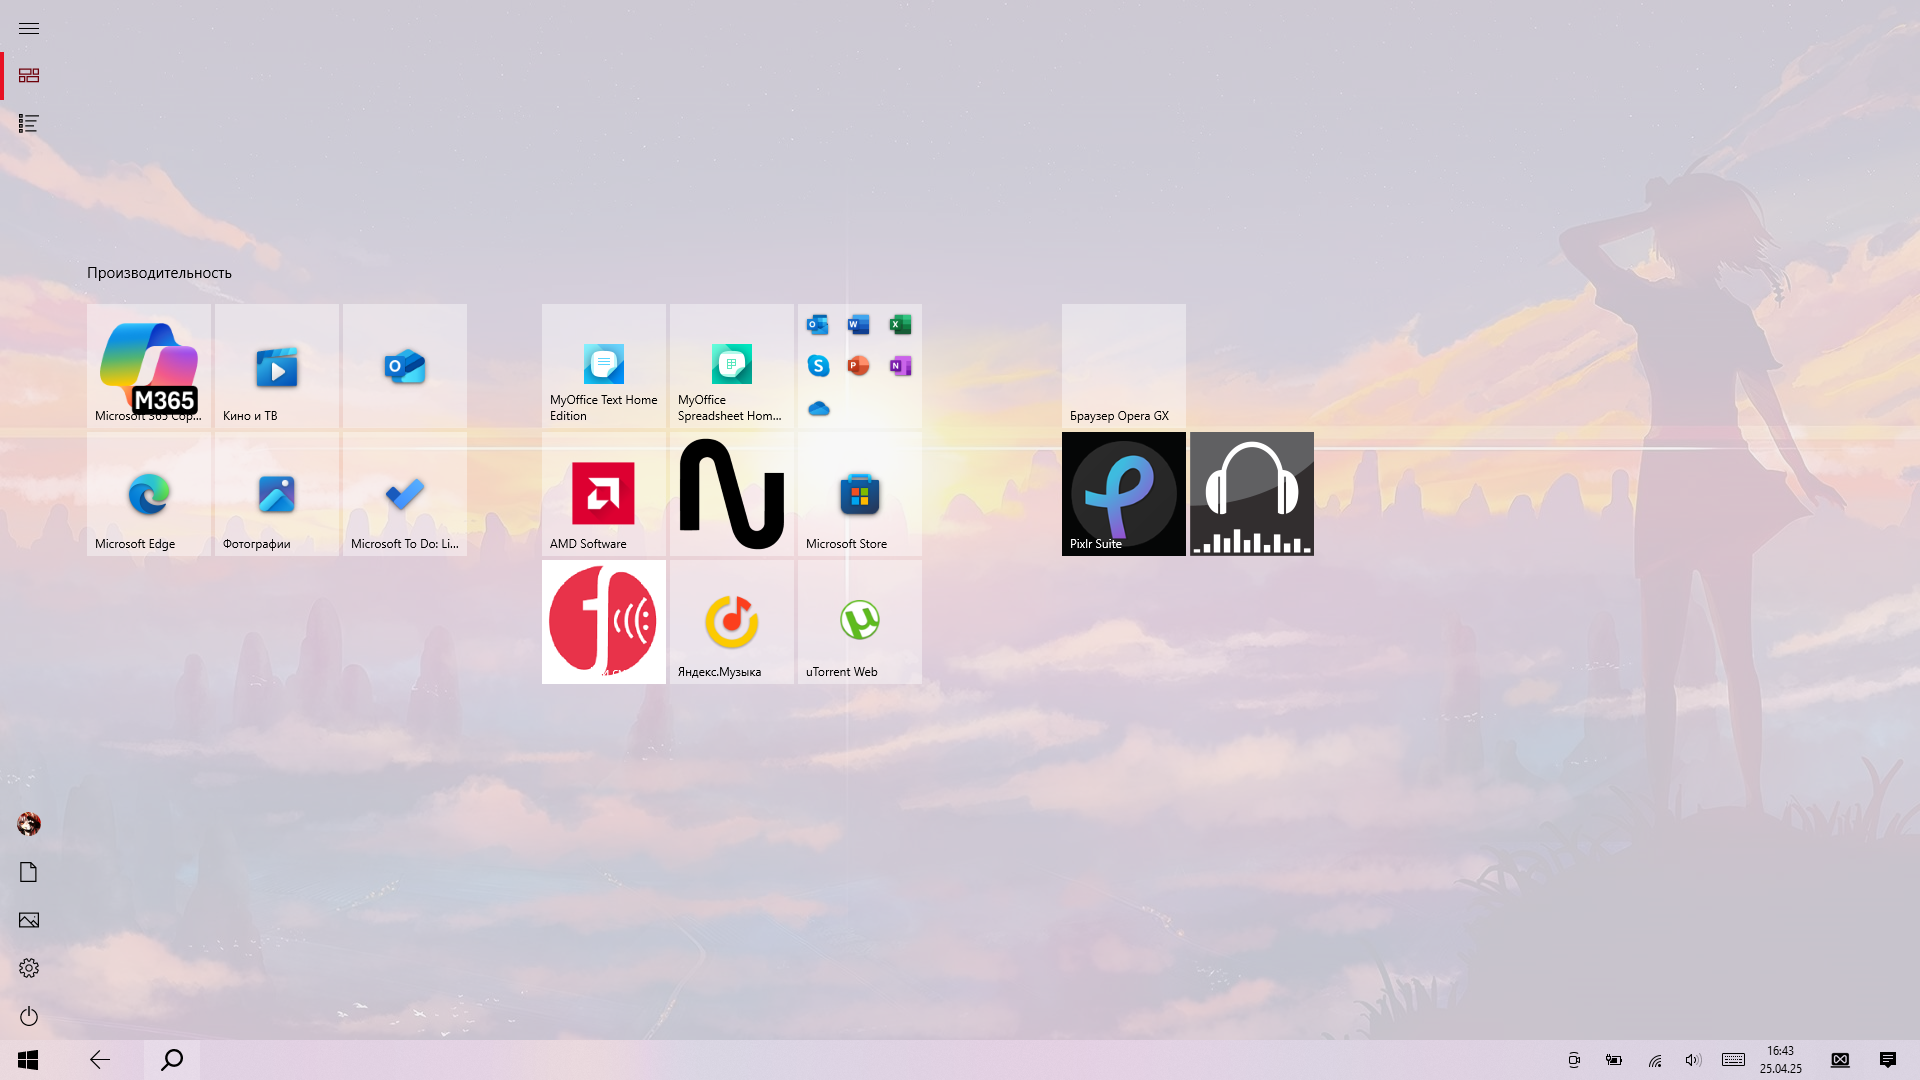1920x1080 pixels.
Task: Open taskbar search magnifier
Action: coord(172,1060)
